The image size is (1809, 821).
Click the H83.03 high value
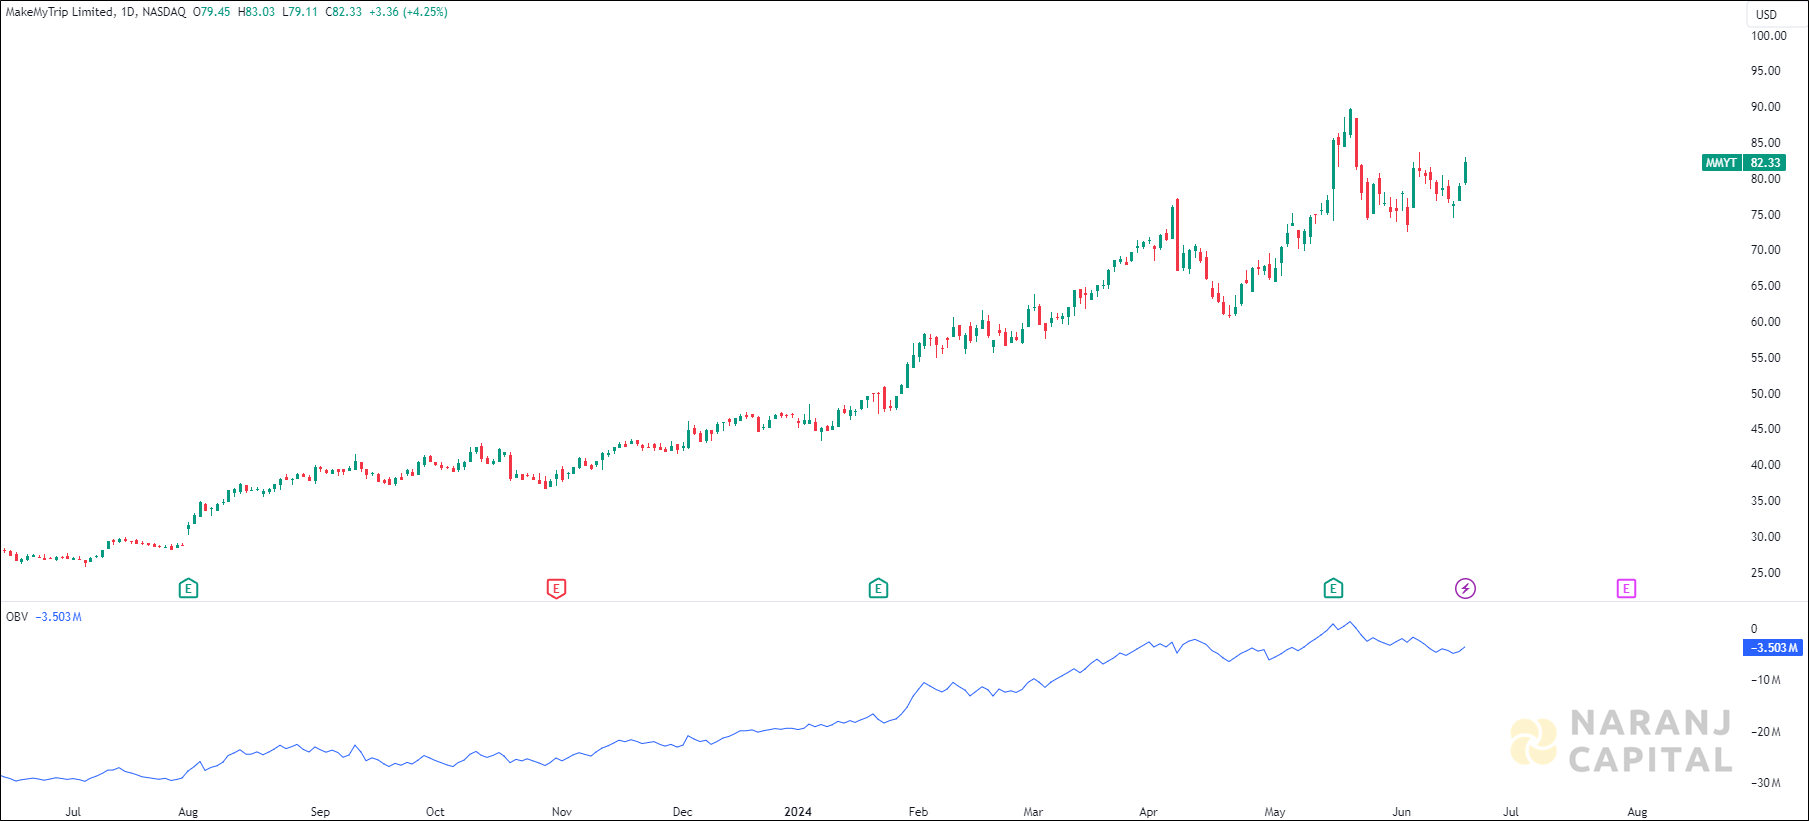pos(255,12)
